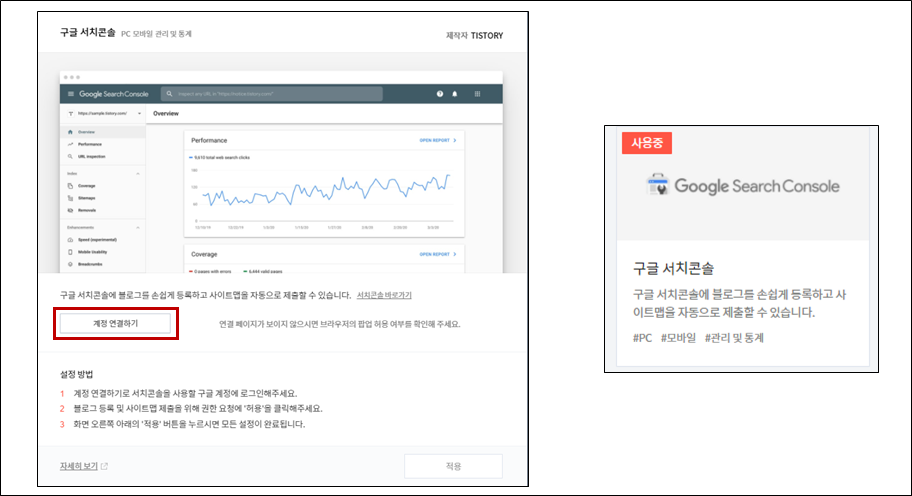Click the #PC tag on the plugin card
The image size is (912, 496).
pyautogui.click(x=642, y=338)
